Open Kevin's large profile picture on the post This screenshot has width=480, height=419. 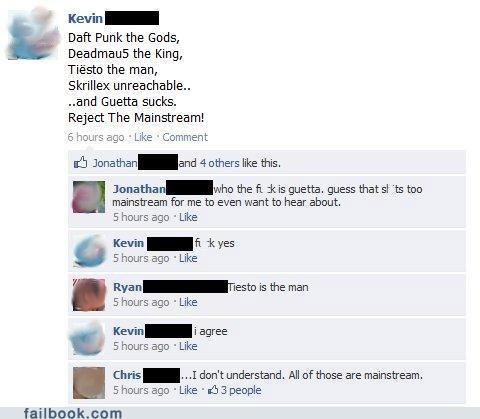[33, 34]
